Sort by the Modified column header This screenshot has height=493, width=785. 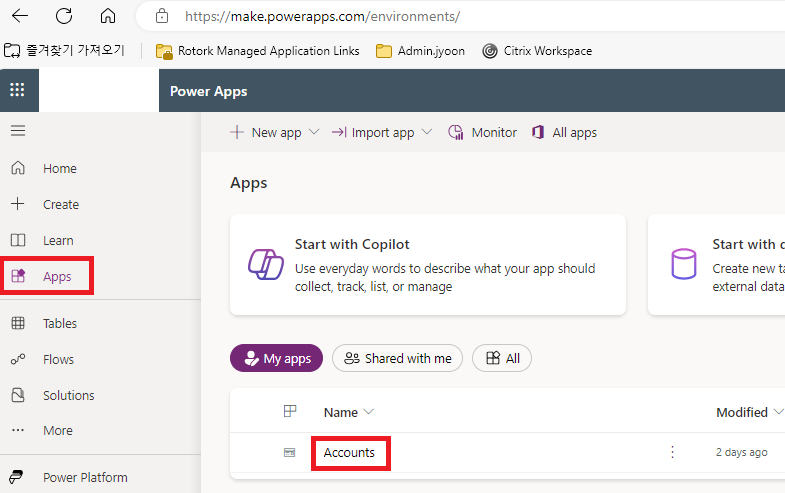749,412
